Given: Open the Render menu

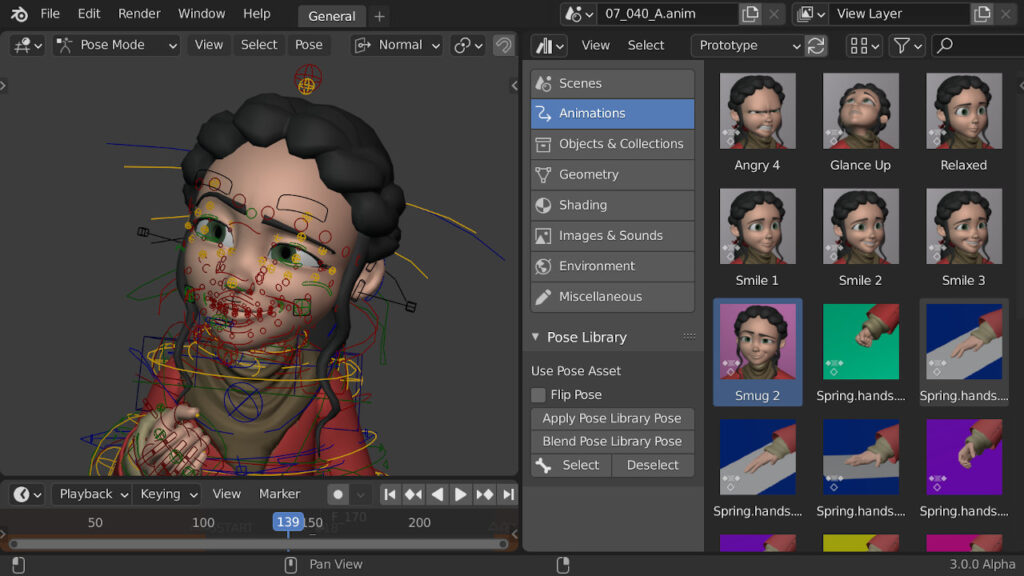Looking at the screenshot, I should coord(139,14).
